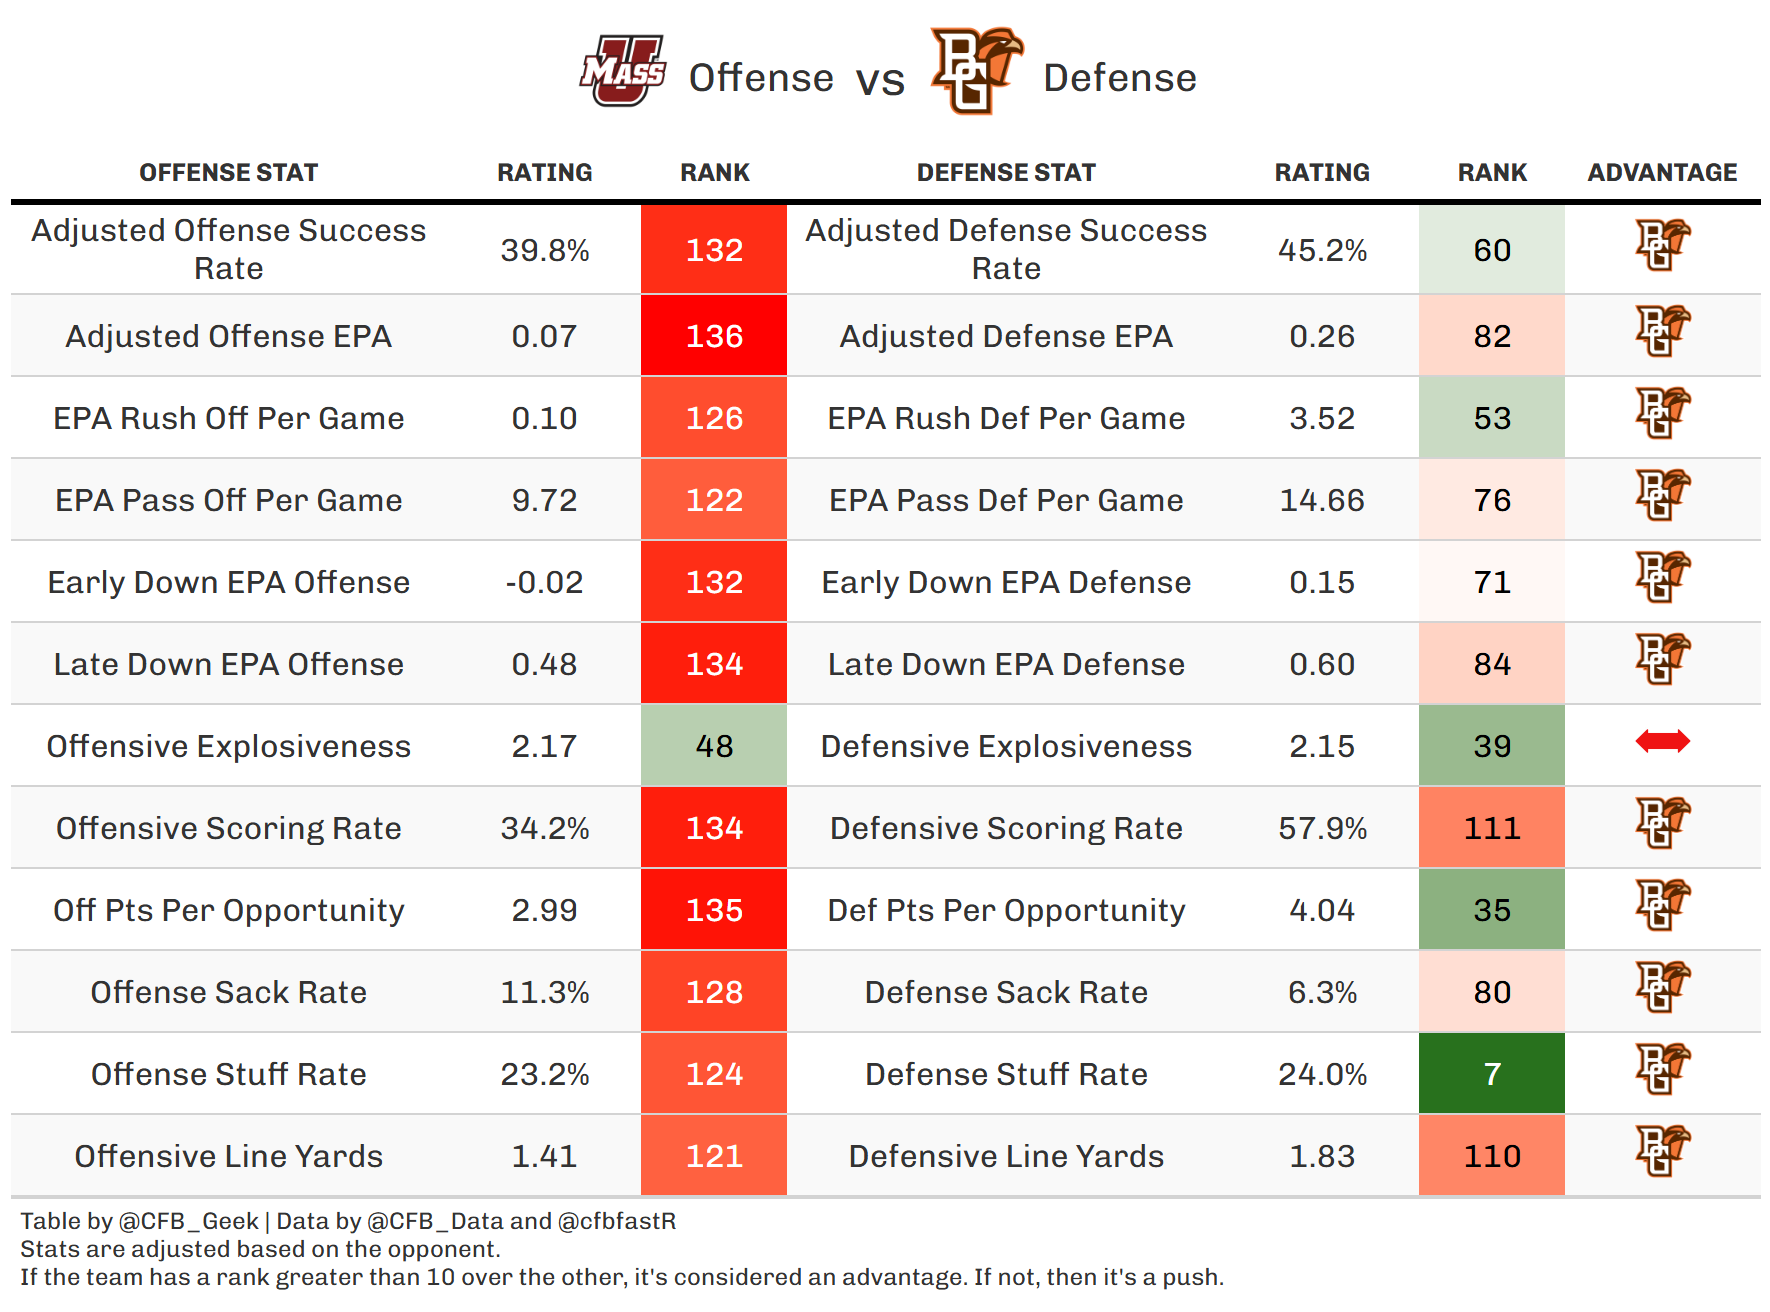
Task: Click the red double-arrow push icon
Action: [1662, 741]
